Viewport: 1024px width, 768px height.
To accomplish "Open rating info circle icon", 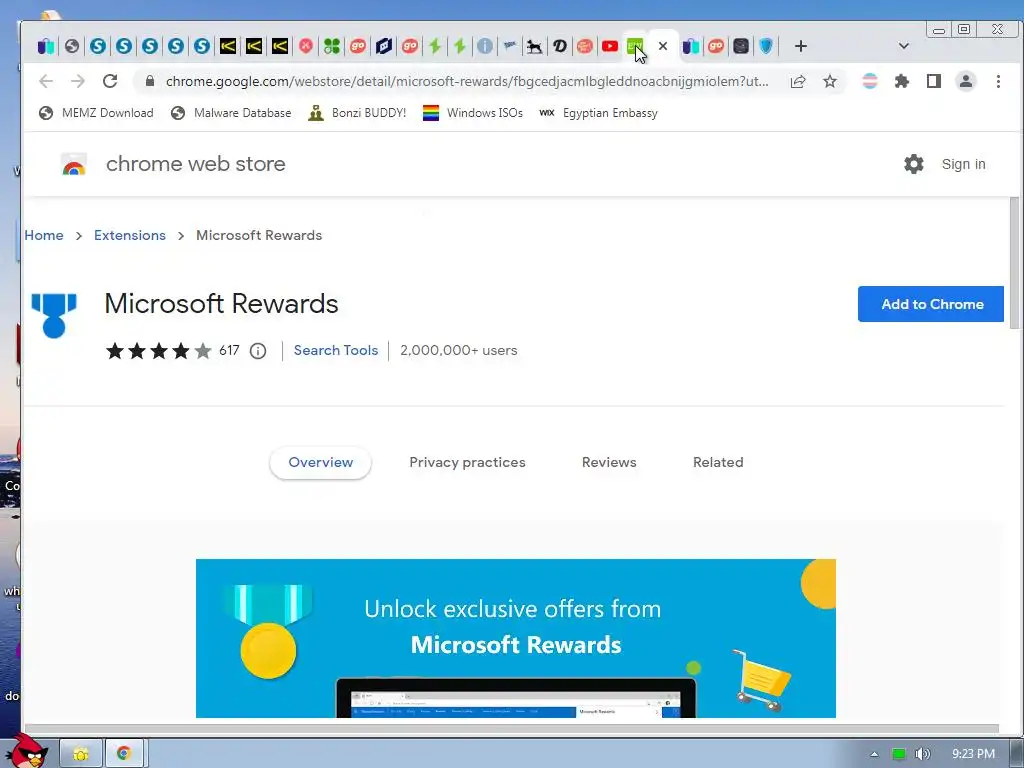I will point(258,351).
